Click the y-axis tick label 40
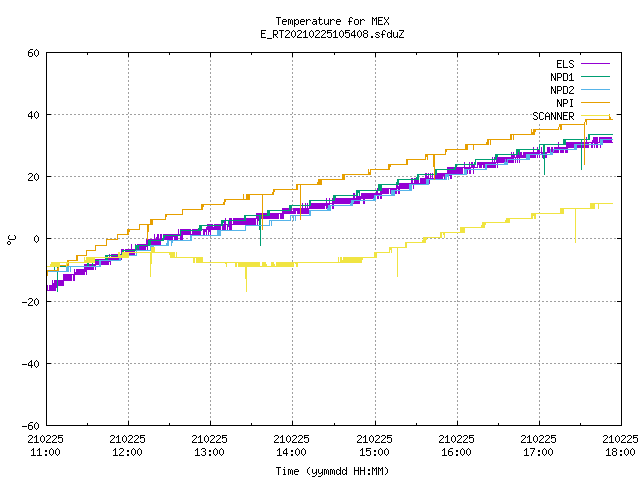Viewport: 640px width, 480px height. [33, 116]
